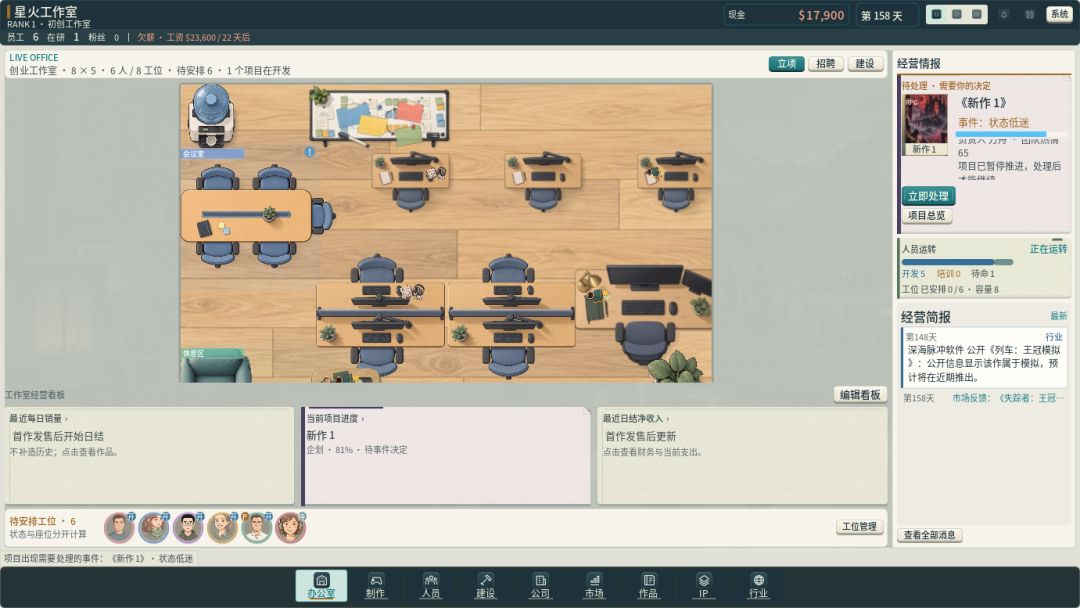The width and height of the screenshot is (1080, 608).
Task: Select the first employee avatar (man in gray)
Action: (119, 527)
